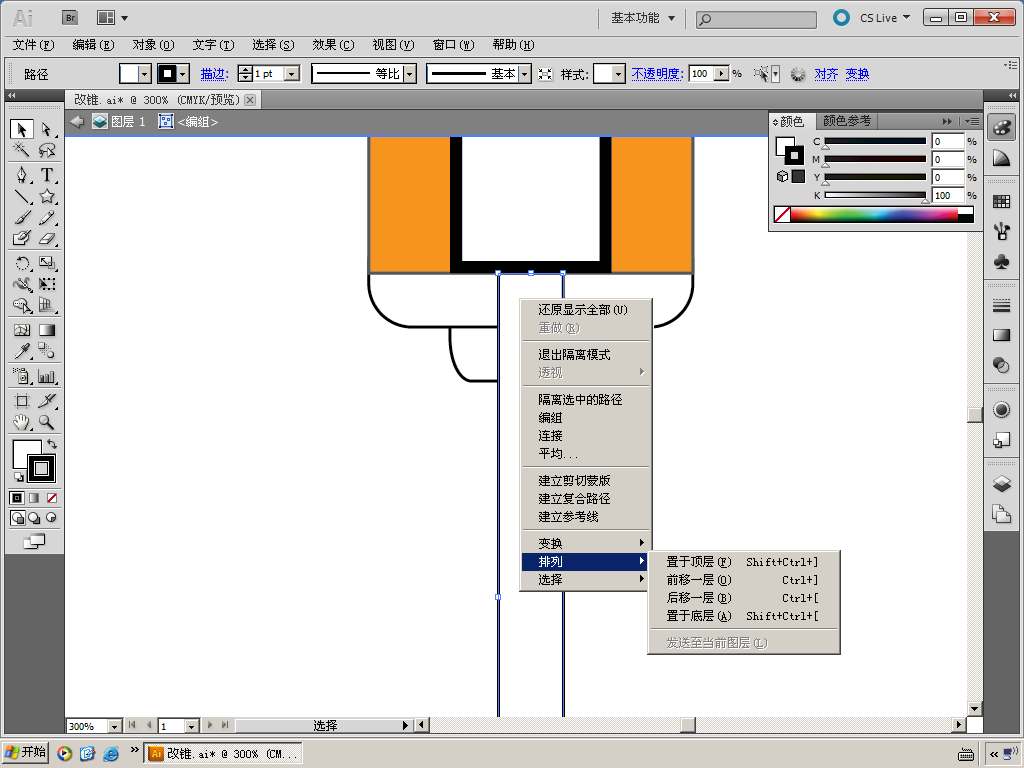The width and height of the screenshot is (1024, 768).
Task: Activate the Zoom magnifier tool
Action: pos(47,423)
